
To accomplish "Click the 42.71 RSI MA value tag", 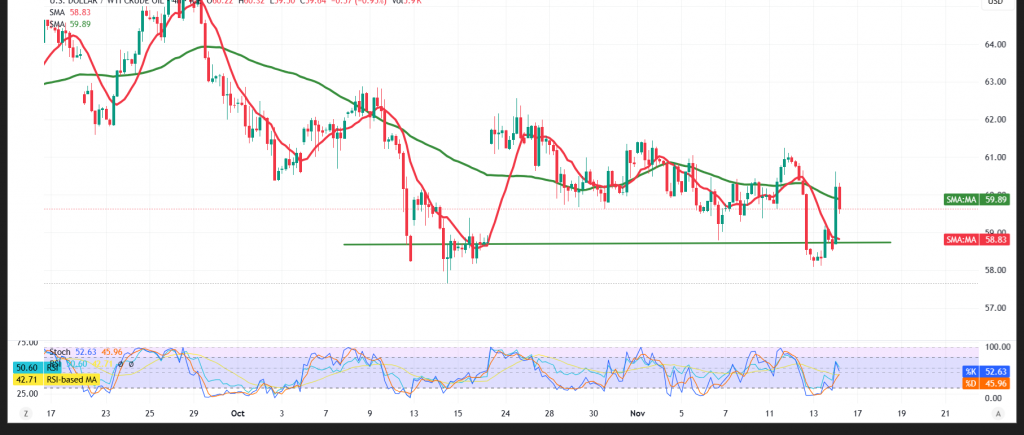I will 27,380.
